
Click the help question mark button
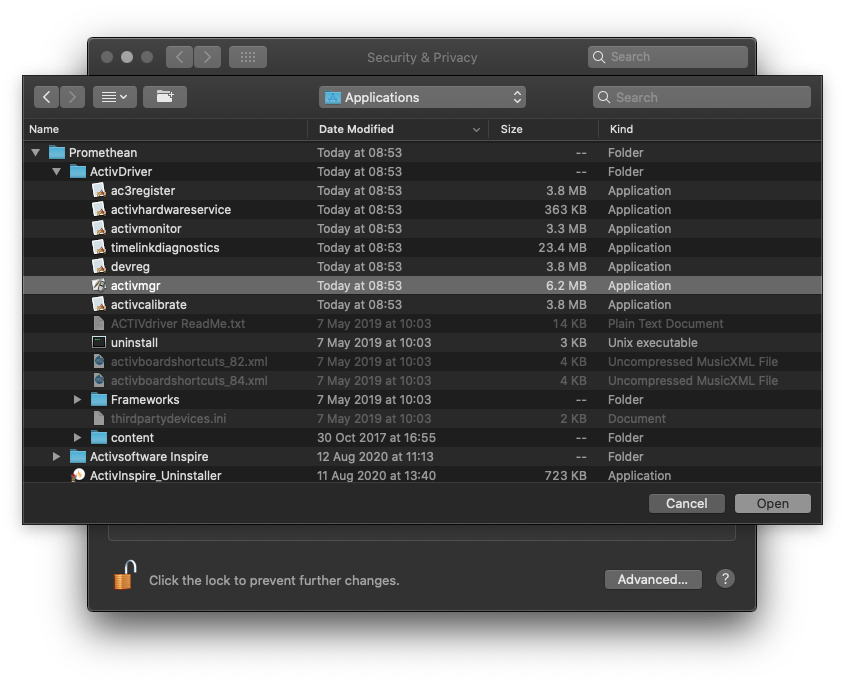tap(726, 579)
